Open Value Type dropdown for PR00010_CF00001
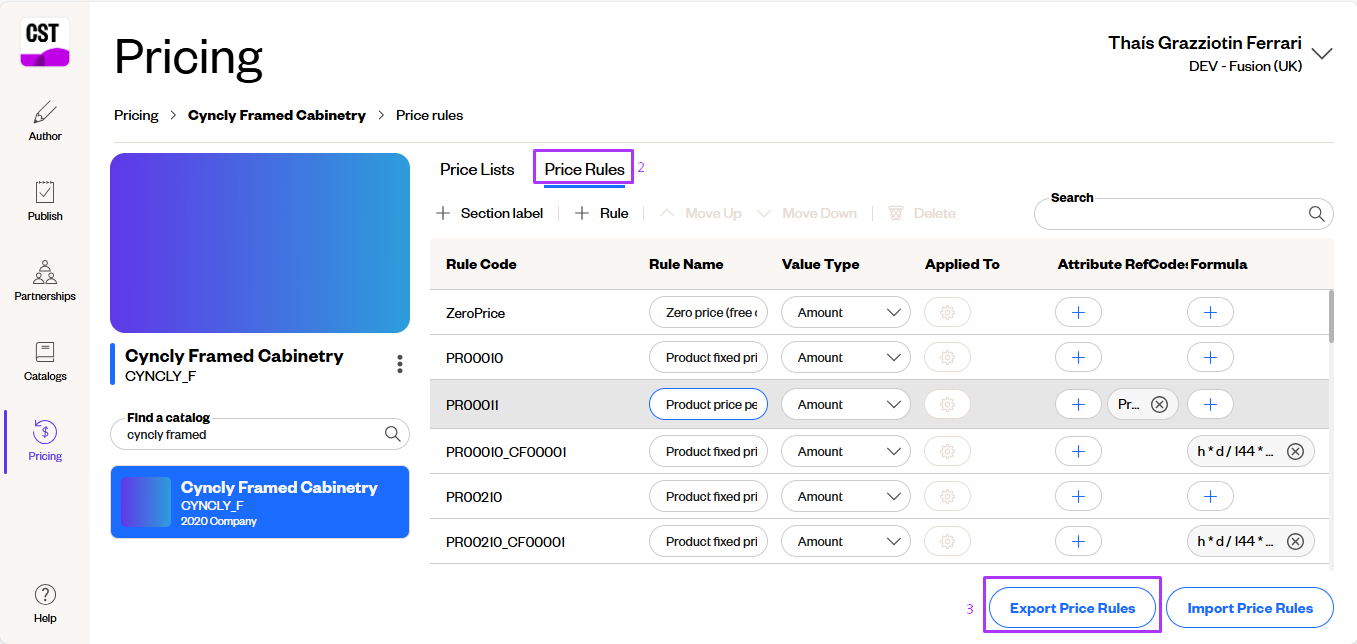1357x644 pixels. coord(846,451)
